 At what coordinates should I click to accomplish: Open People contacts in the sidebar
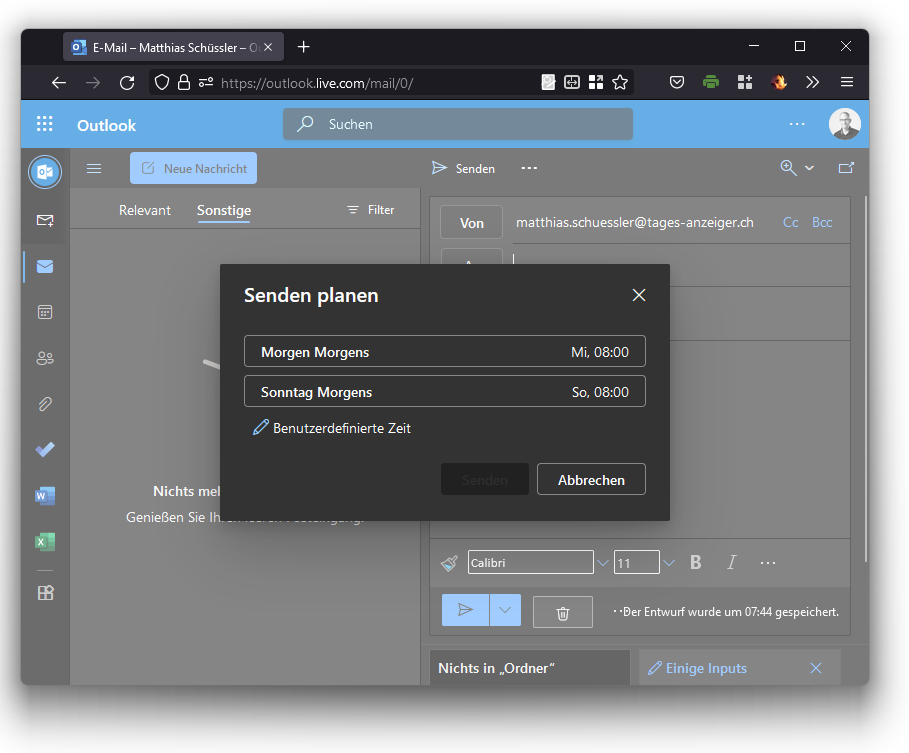click(45, 358)
